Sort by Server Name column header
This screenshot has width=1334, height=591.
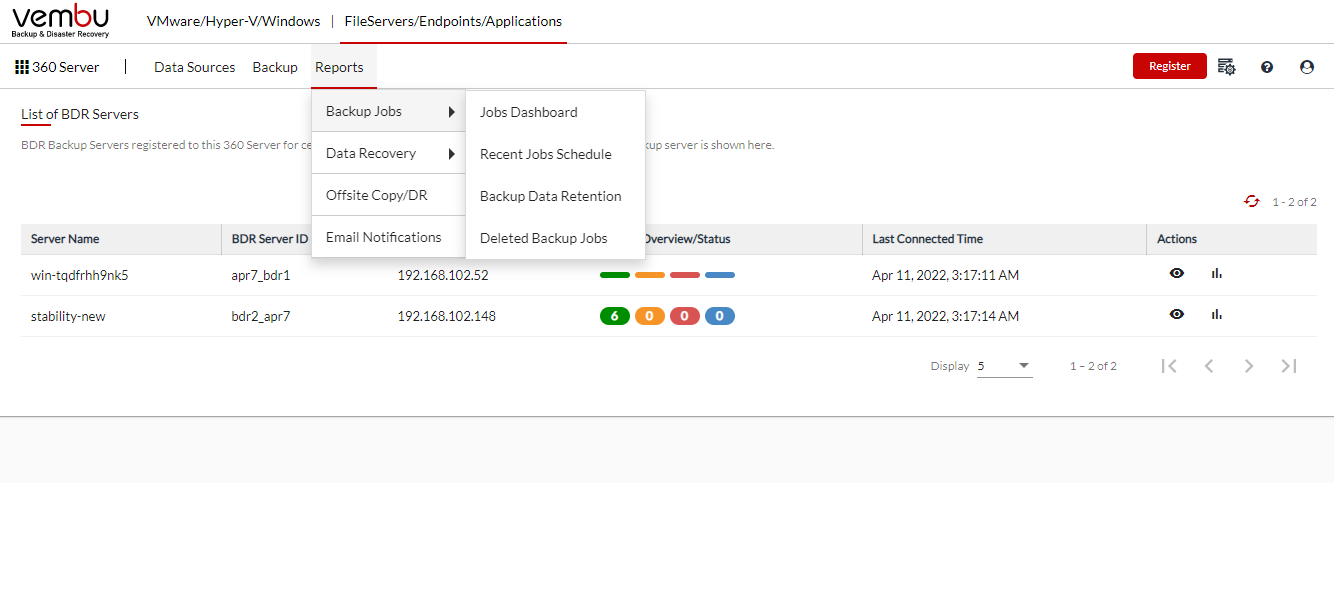pos(65,239)
